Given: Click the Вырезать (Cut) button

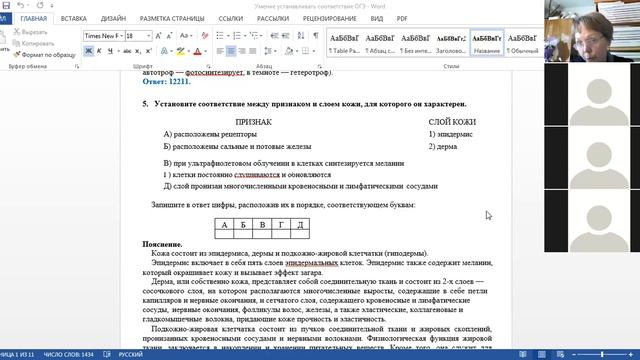Looking at the screenshot, I should pyautogui.click(x=31, y=32).
